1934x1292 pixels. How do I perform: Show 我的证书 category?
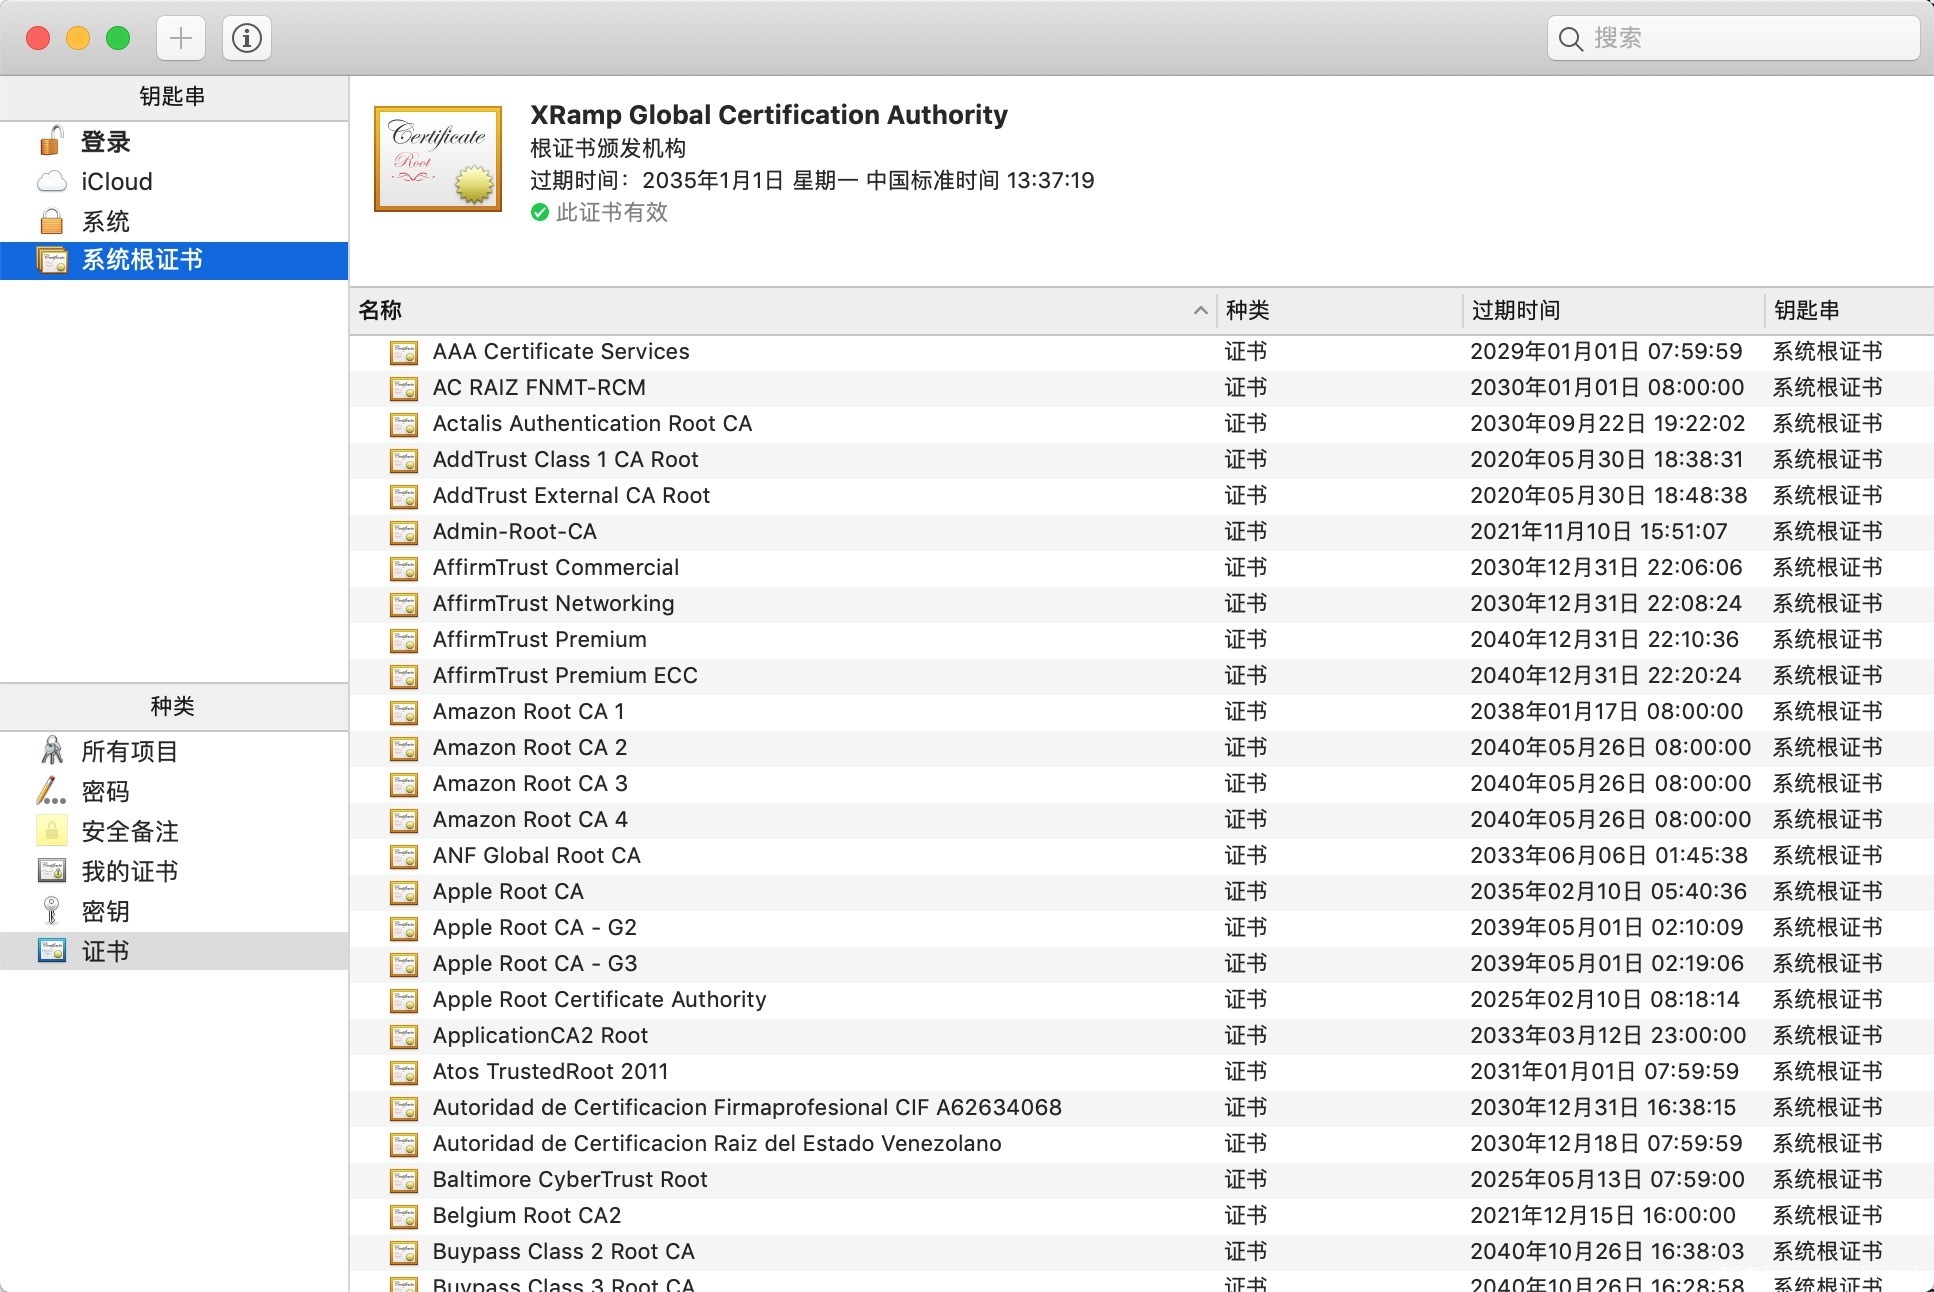tap(129, 871)
